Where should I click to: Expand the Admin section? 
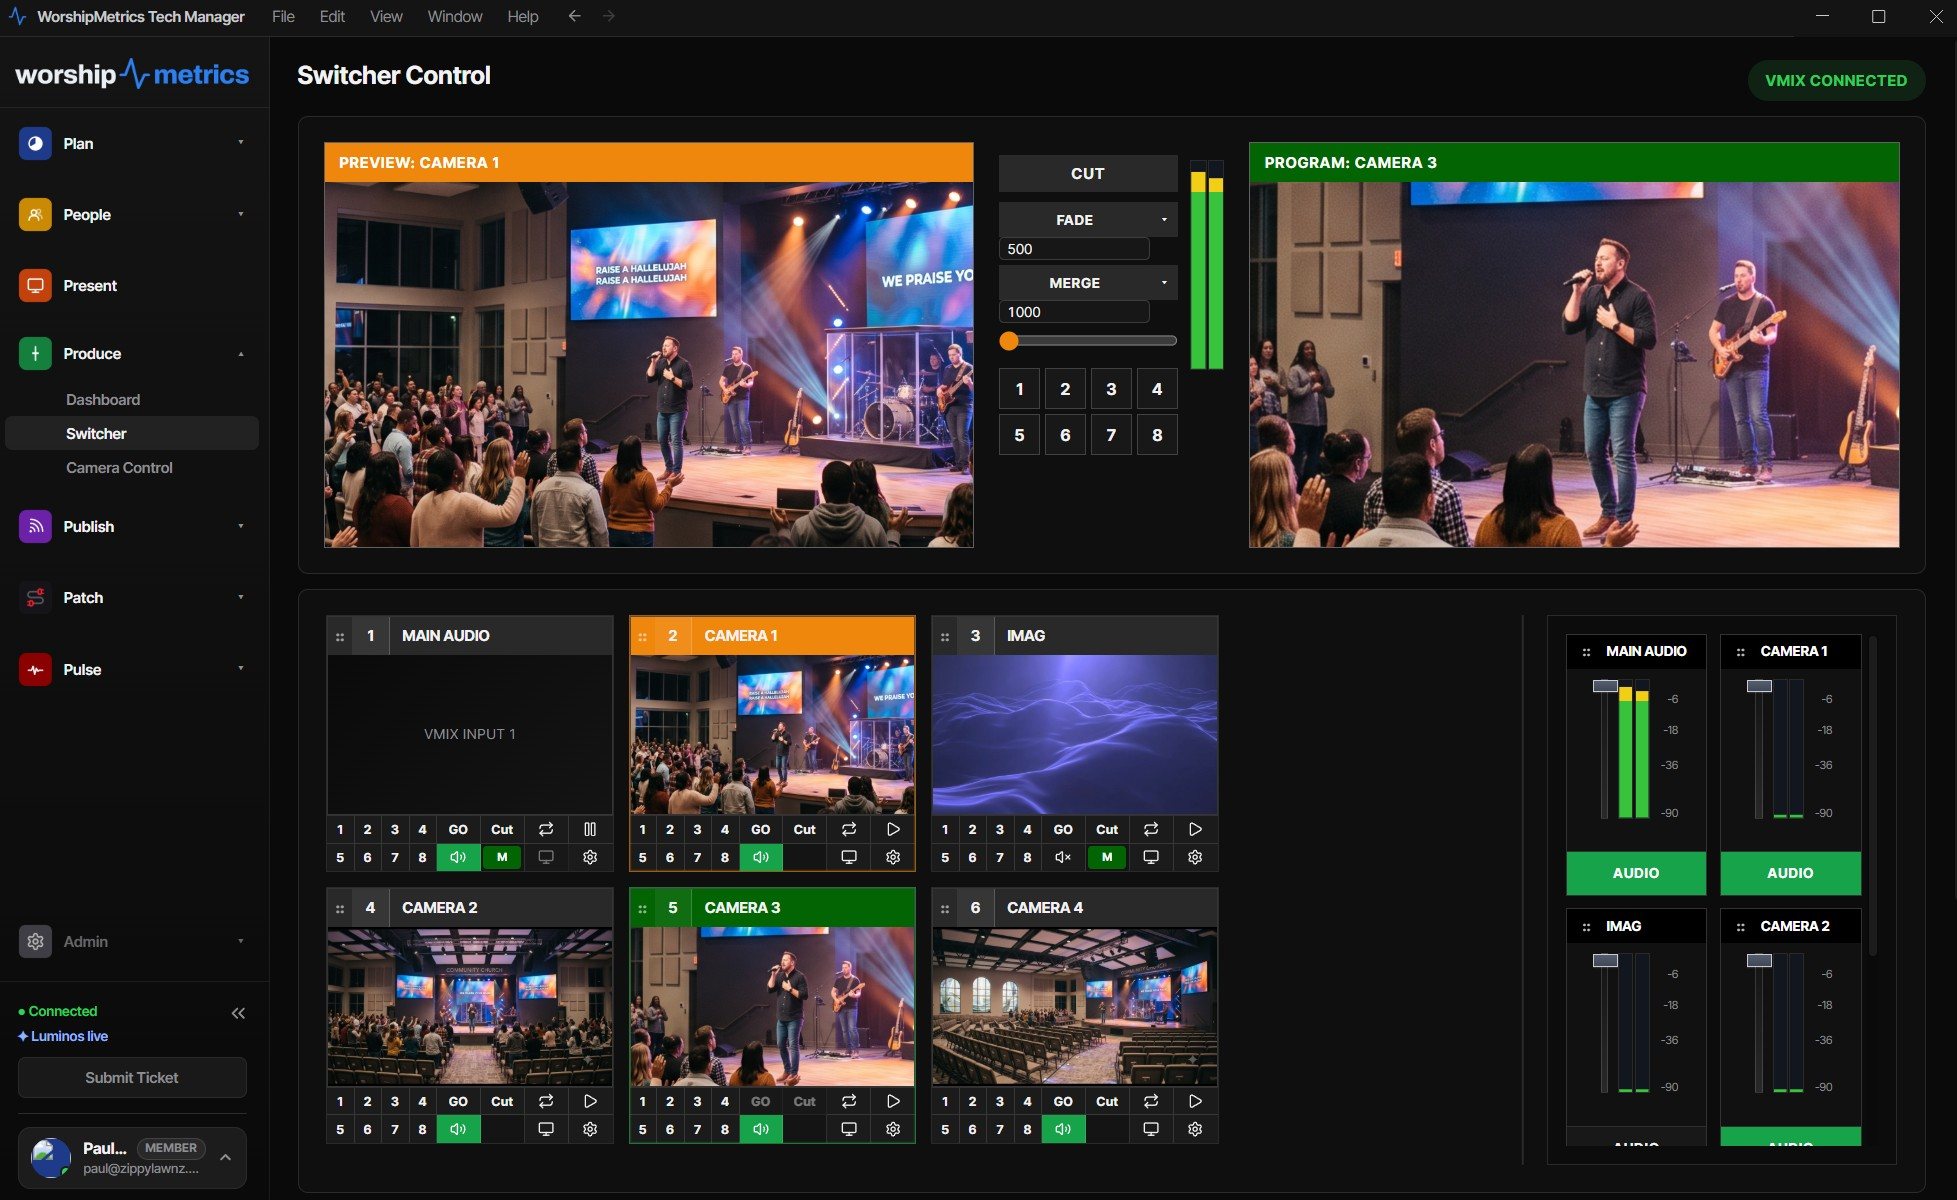[241, 941]
